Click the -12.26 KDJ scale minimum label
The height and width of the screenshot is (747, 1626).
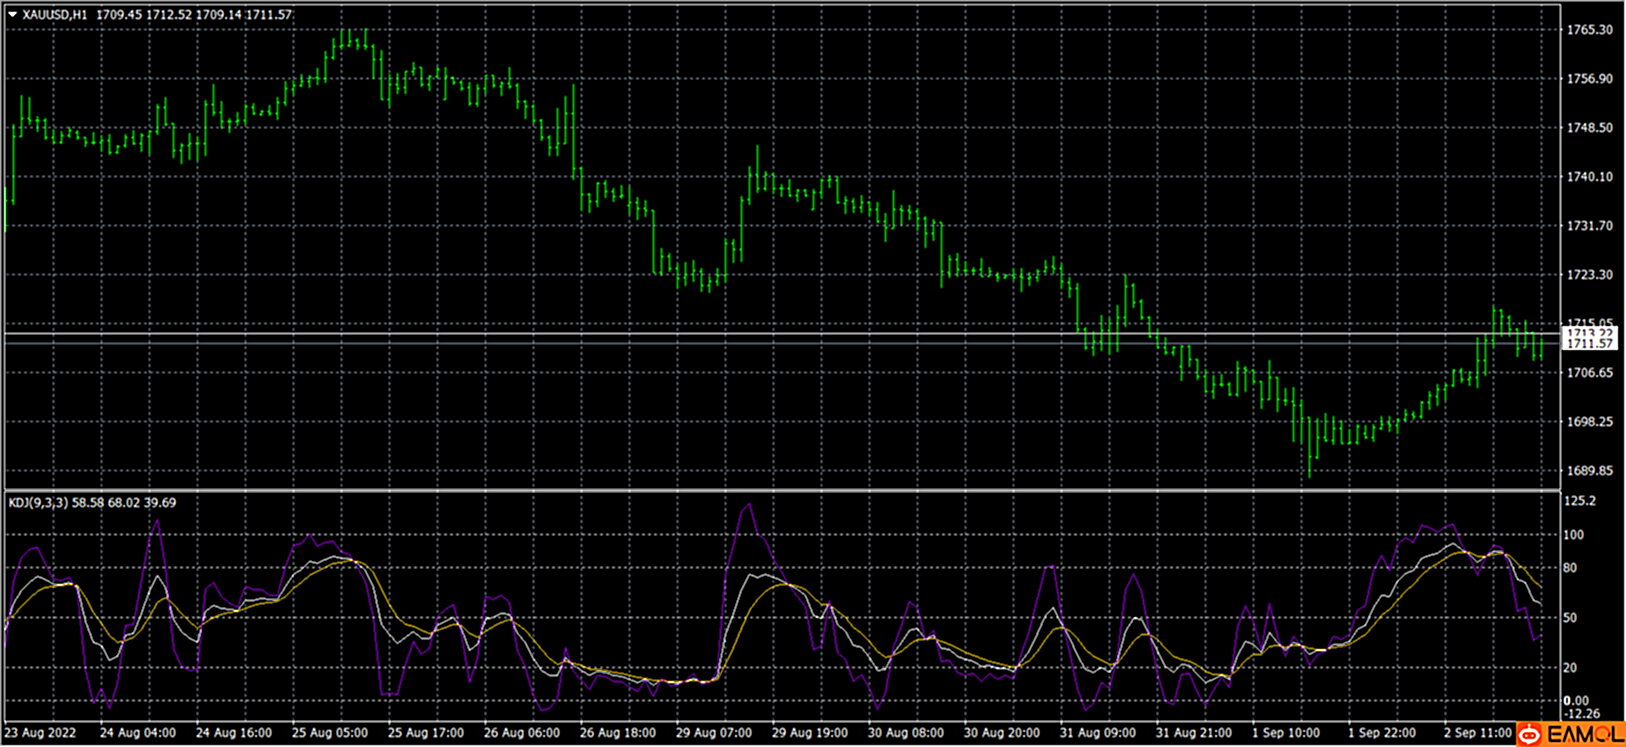click(x=1581, y=714)
